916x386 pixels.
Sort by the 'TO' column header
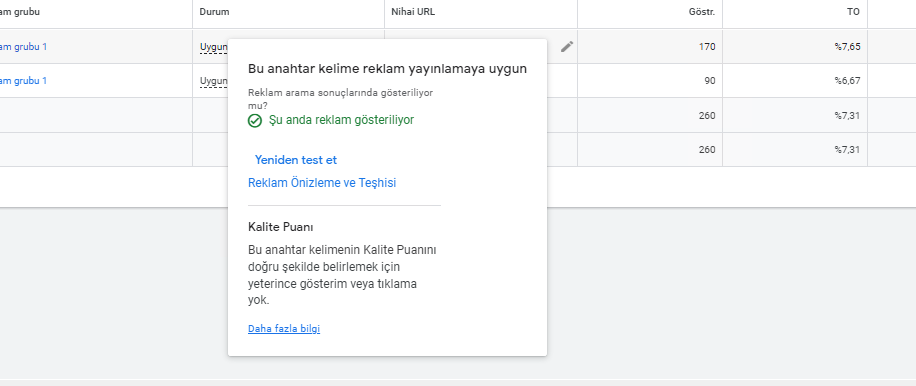853,12
